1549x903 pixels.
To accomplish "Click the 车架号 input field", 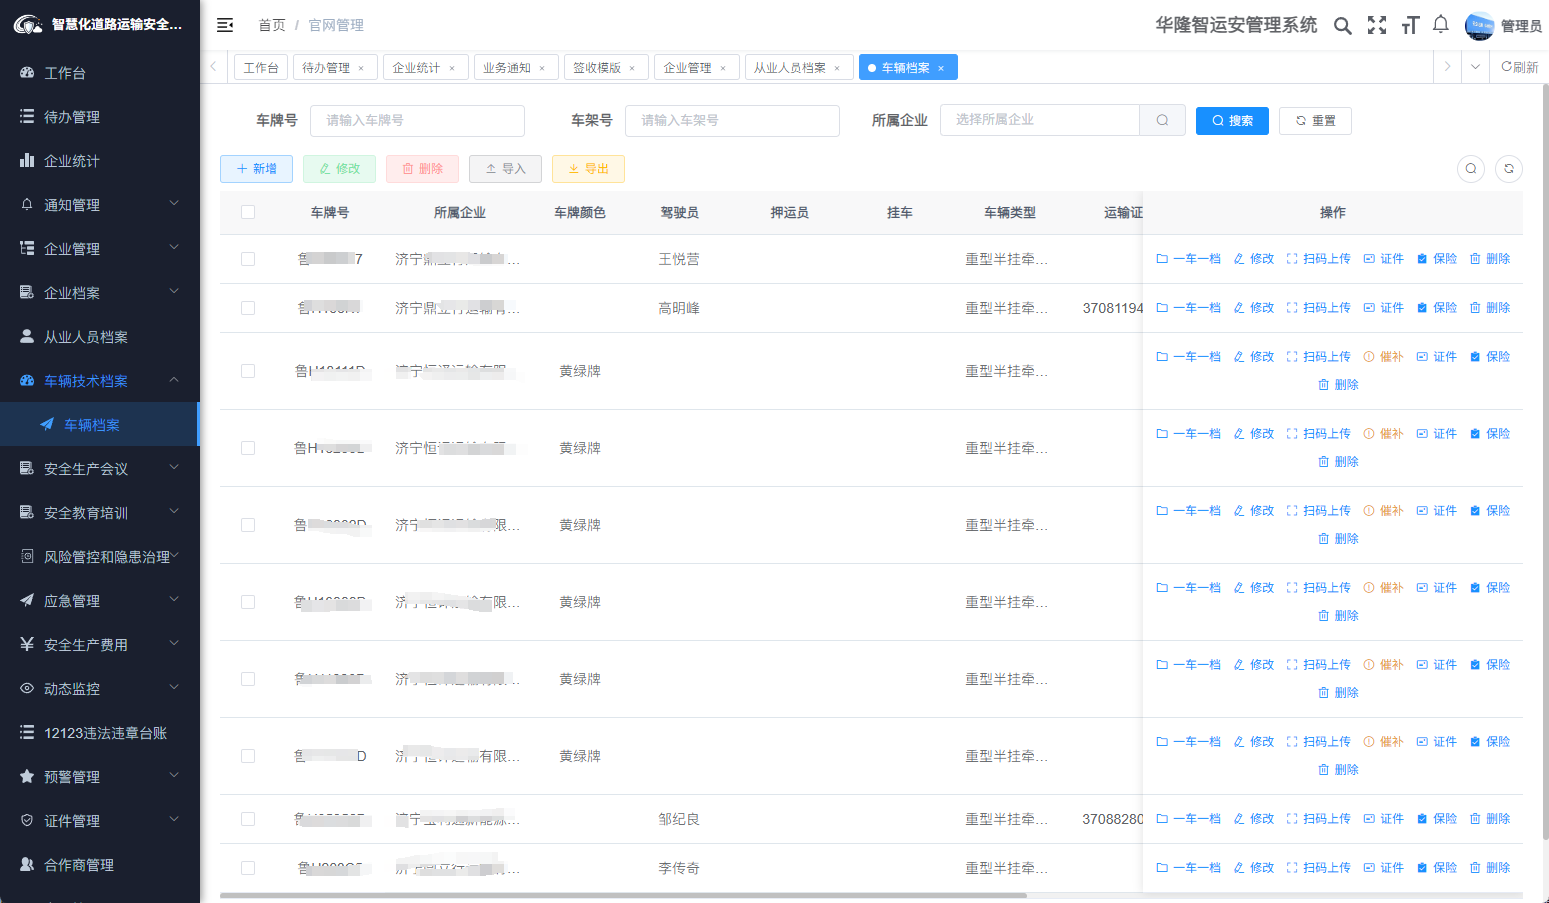I will coord(732,121).
